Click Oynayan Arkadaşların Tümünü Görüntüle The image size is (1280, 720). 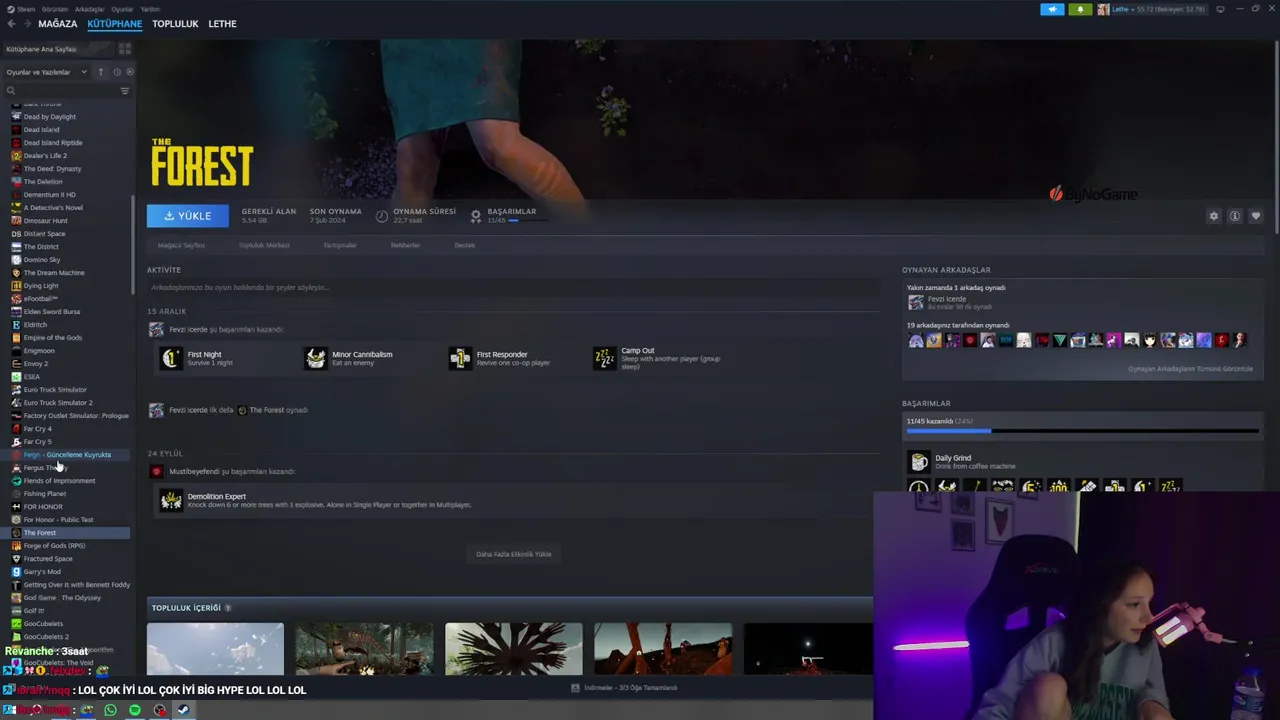click(x=1190, y=369)
